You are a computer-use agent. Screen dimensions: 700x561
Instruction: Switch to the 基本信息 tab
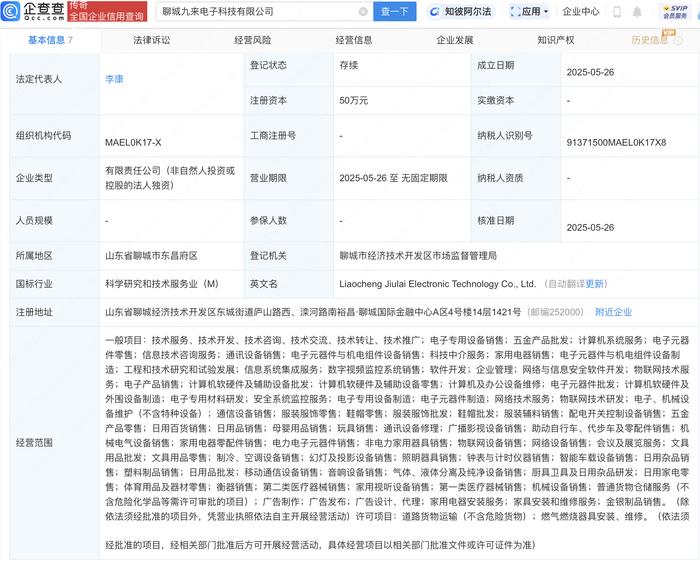tap(50, 40)
